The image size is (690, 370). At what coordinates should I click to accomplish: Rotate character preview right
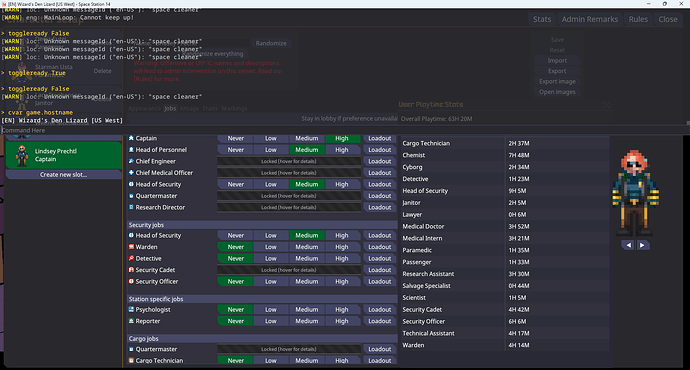[x=642, y=245]
